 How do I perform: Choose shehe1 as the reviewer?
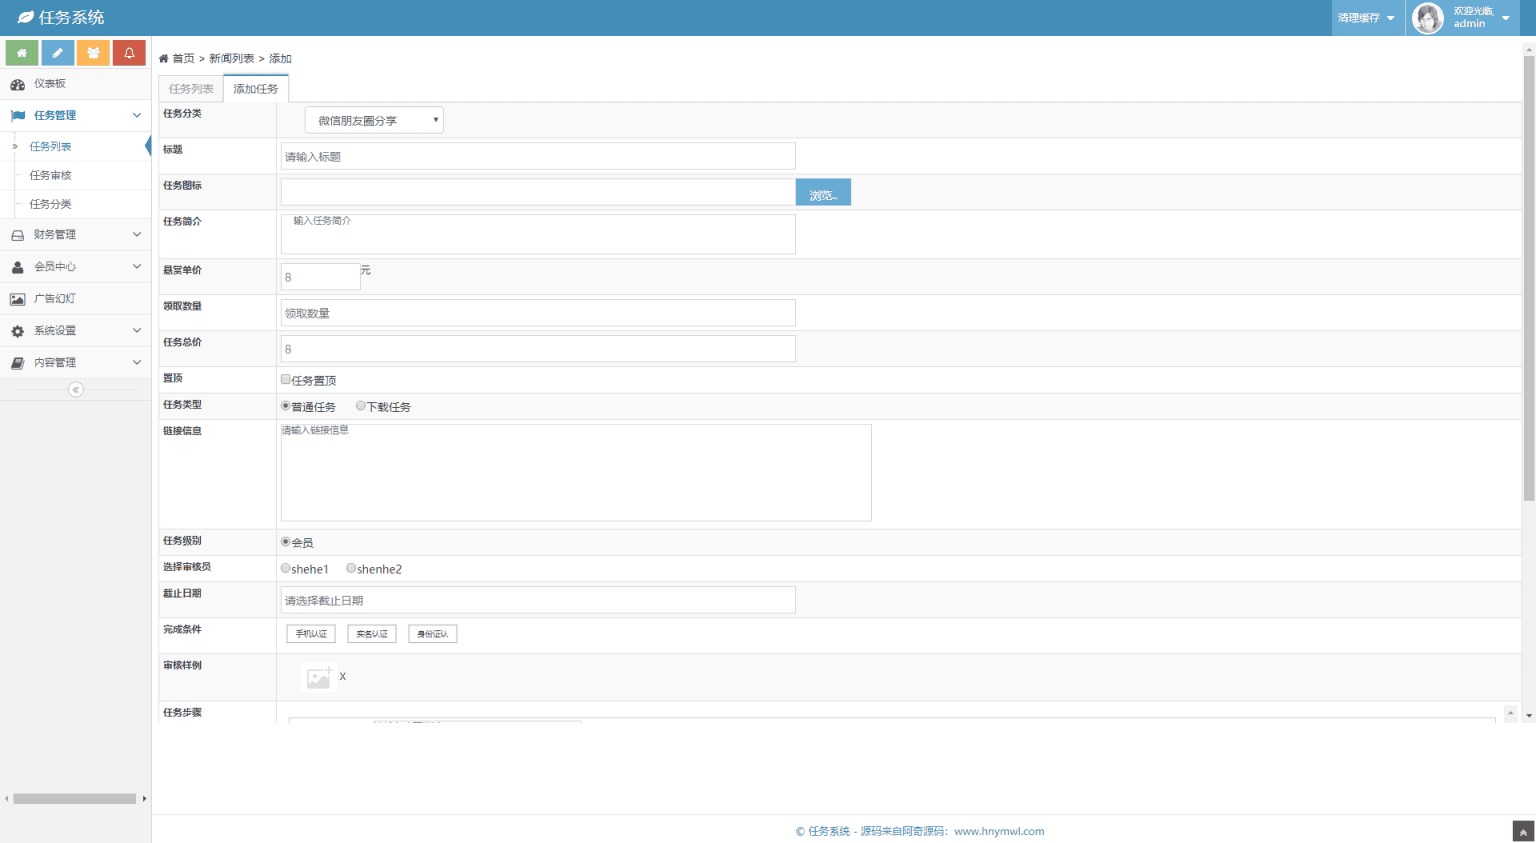(x=286, y=568)
